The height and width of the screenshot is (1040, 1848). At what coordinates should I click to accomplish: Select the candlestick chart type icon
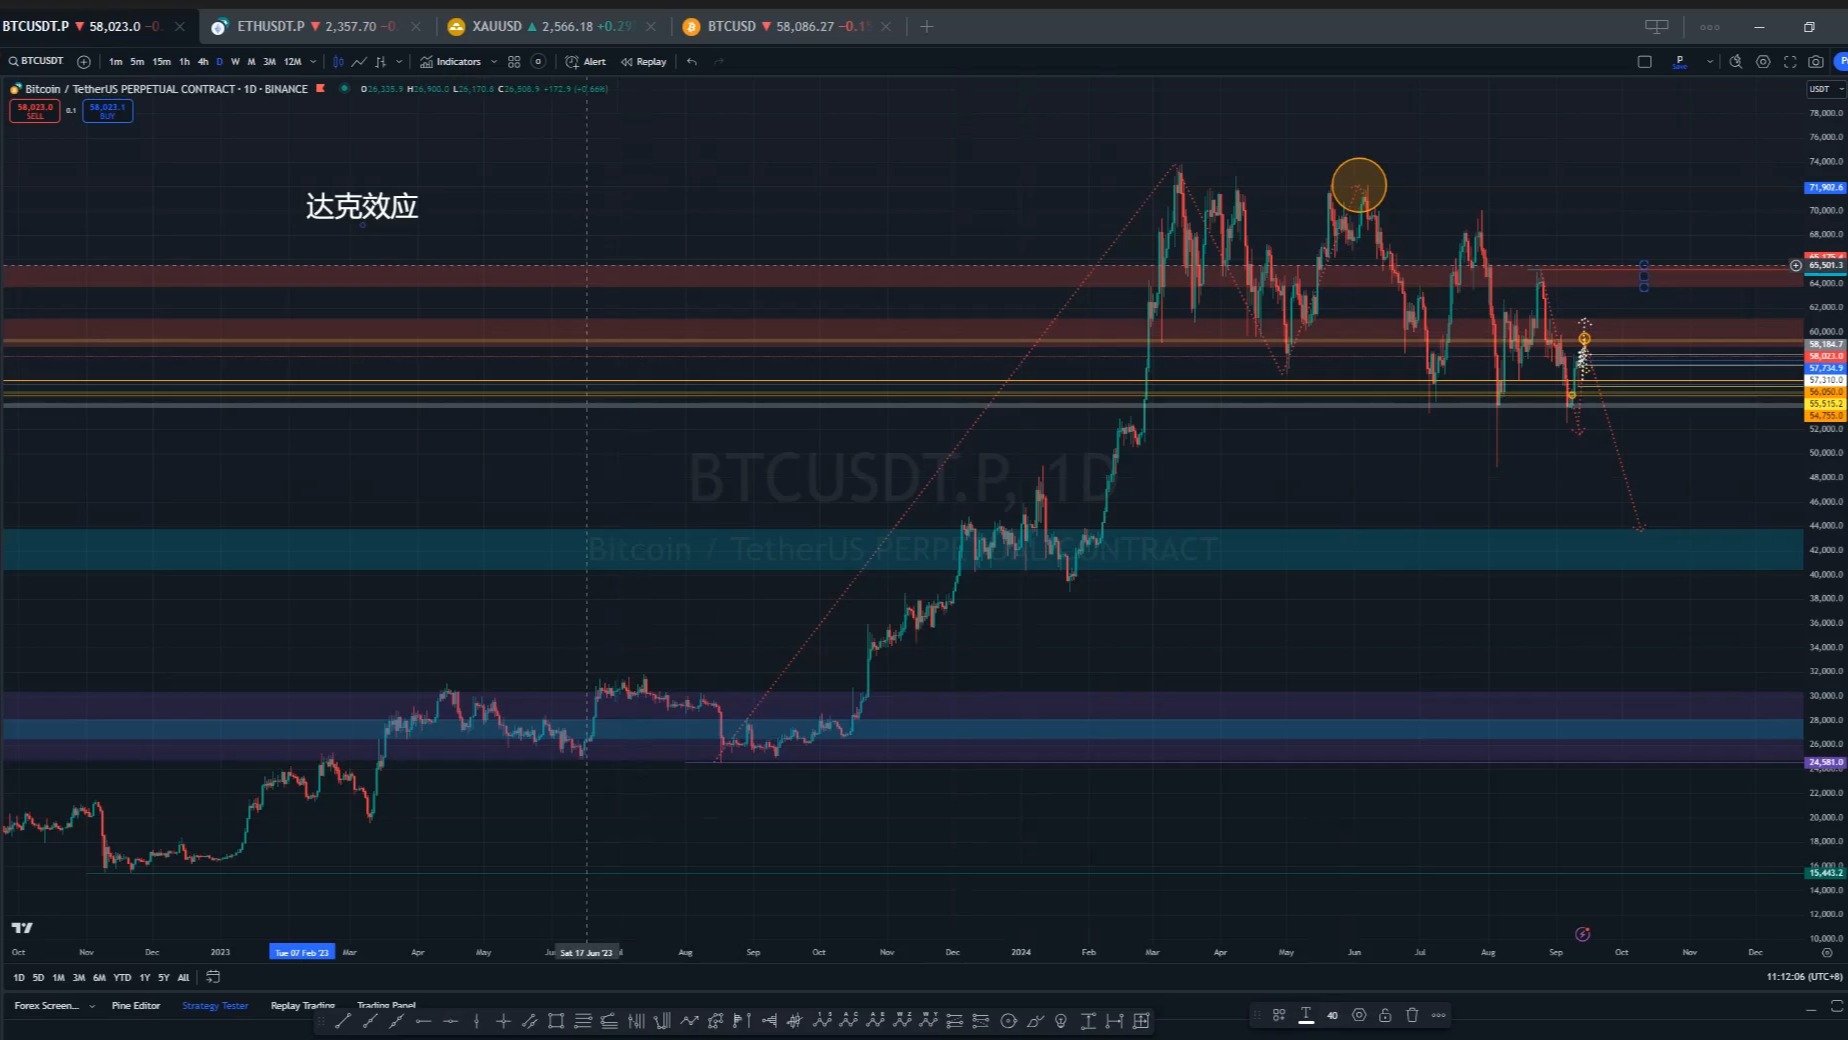click(x=338, y=62)
